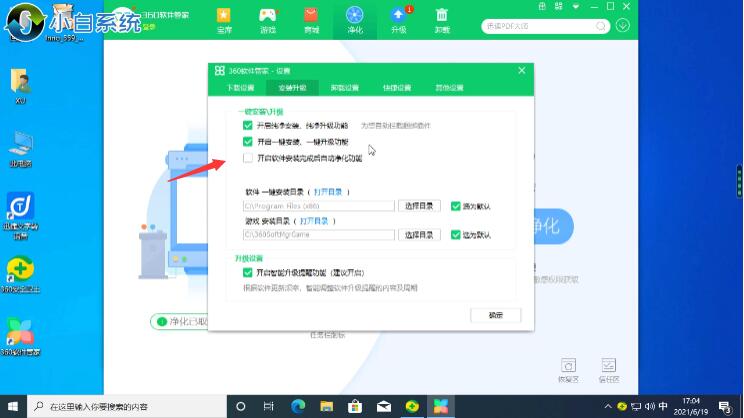Open Mail app from taskbar
Viewport: 744px width, 418px height.
click(383, 407)
